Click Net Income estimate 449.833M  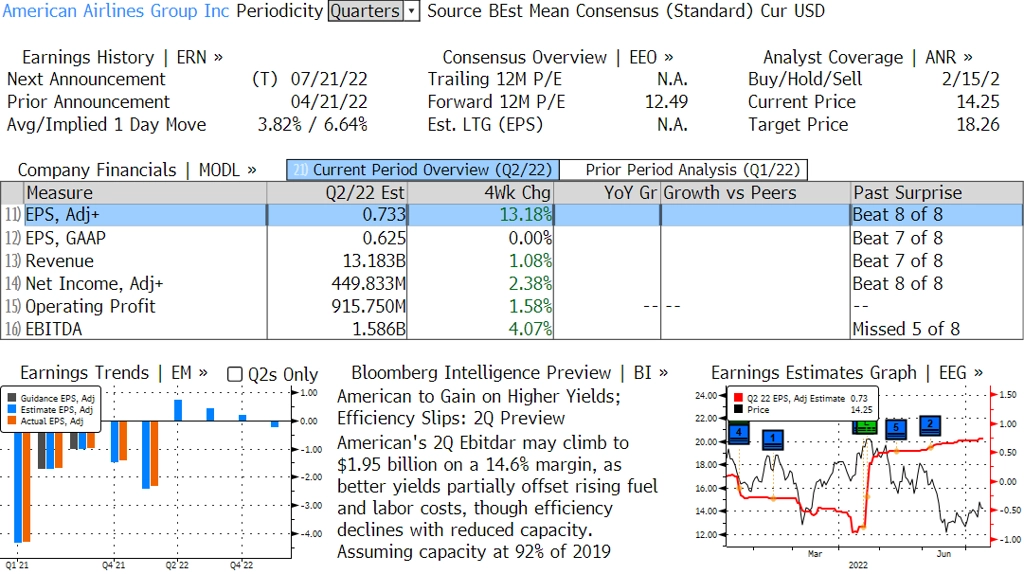pos(368,283)
